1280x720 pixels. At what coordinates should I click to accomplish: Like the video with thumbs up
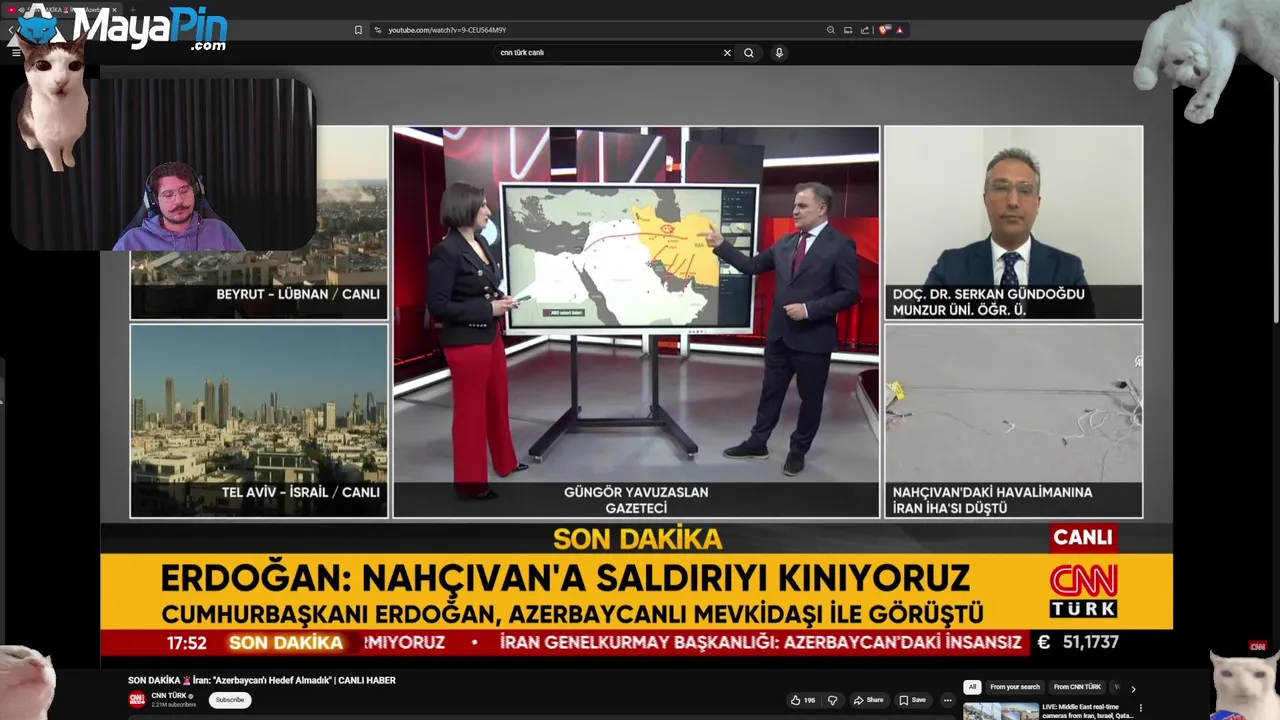click(x=803, y=700)
